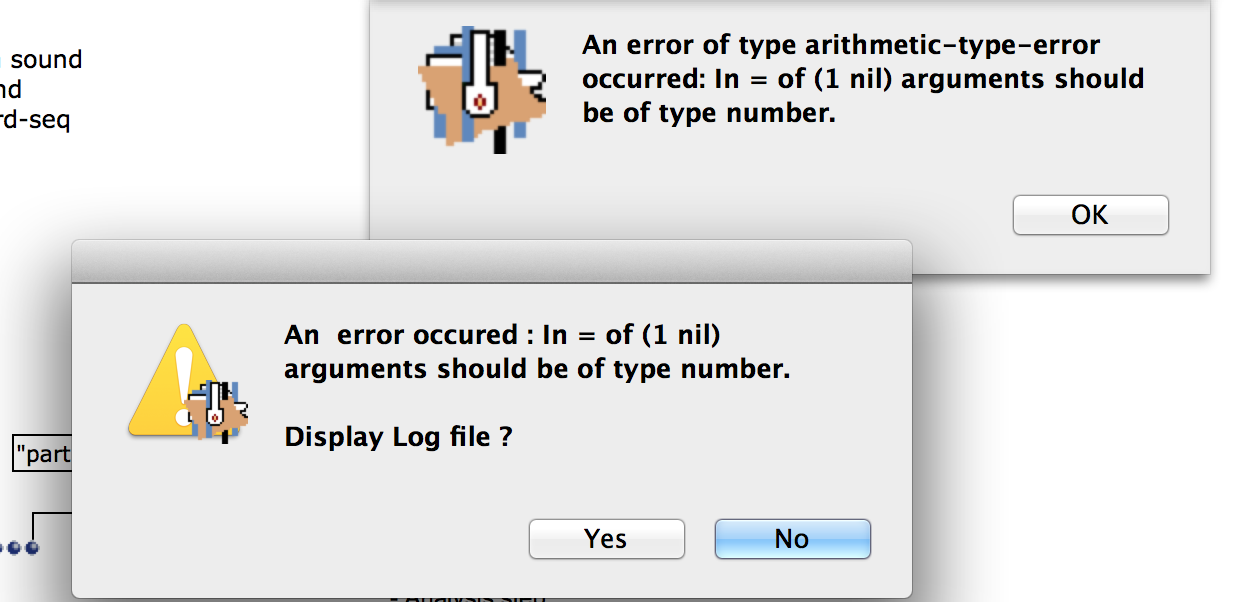Select the "part text box in the patch

coord(42,455)
